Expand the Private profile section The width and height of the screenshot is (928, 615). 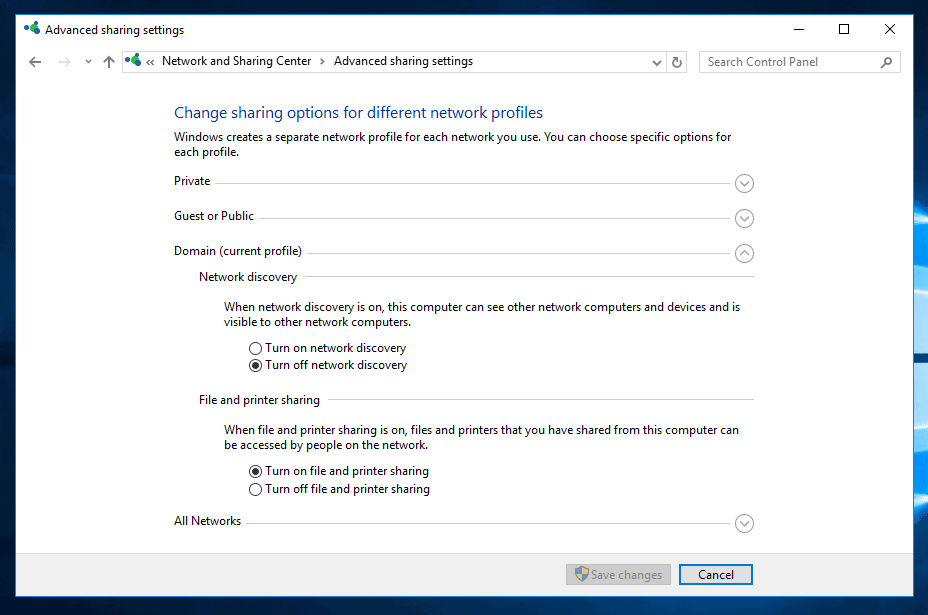click(x=743, y=183)
